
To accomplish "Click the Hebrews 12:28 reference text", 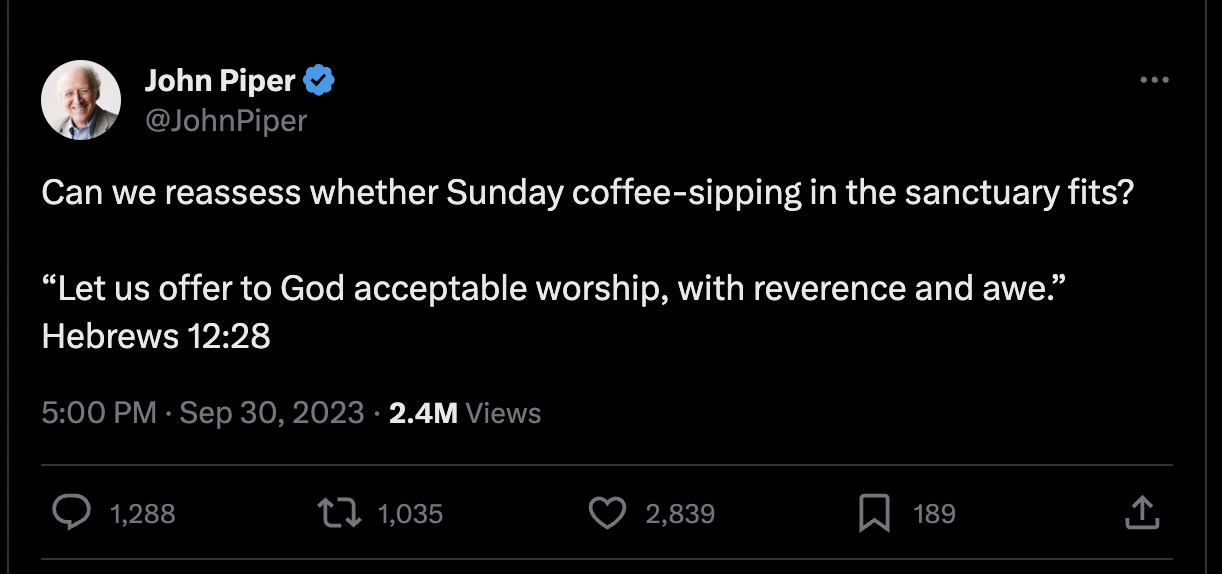I will pyautogui.click(x=156, y=336).
